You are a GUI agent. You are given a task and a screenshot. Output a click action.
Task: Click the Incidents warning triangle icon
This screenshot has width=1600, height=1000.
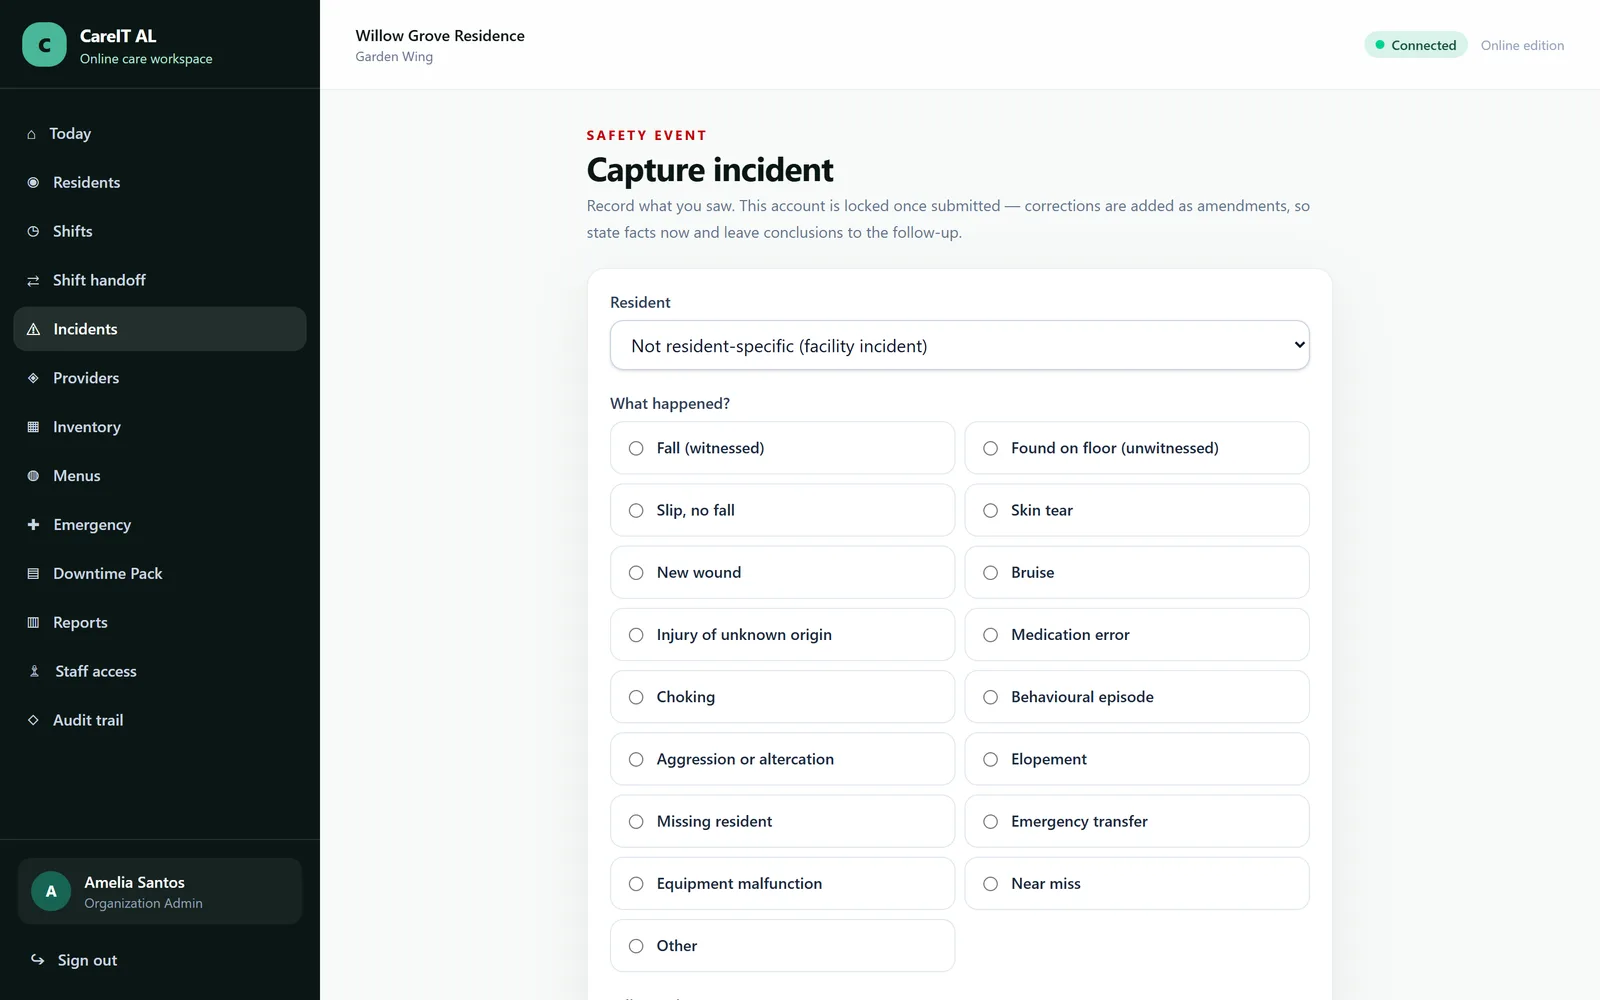[33, 329]
